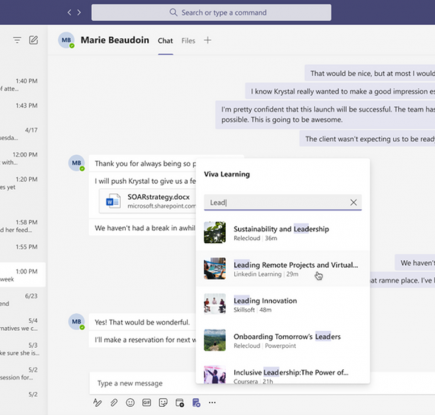The width and height of the screenshot is (435, 415).
Task: Open the chat from 1:58 PM
Action: tap(23, 226)
